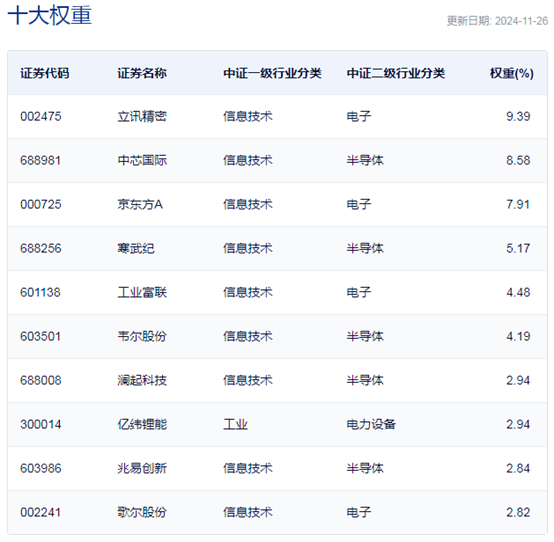The image size is (554, 542).
Task: Click the 电力设备 industry cell
Action: (x=371, y=424)
